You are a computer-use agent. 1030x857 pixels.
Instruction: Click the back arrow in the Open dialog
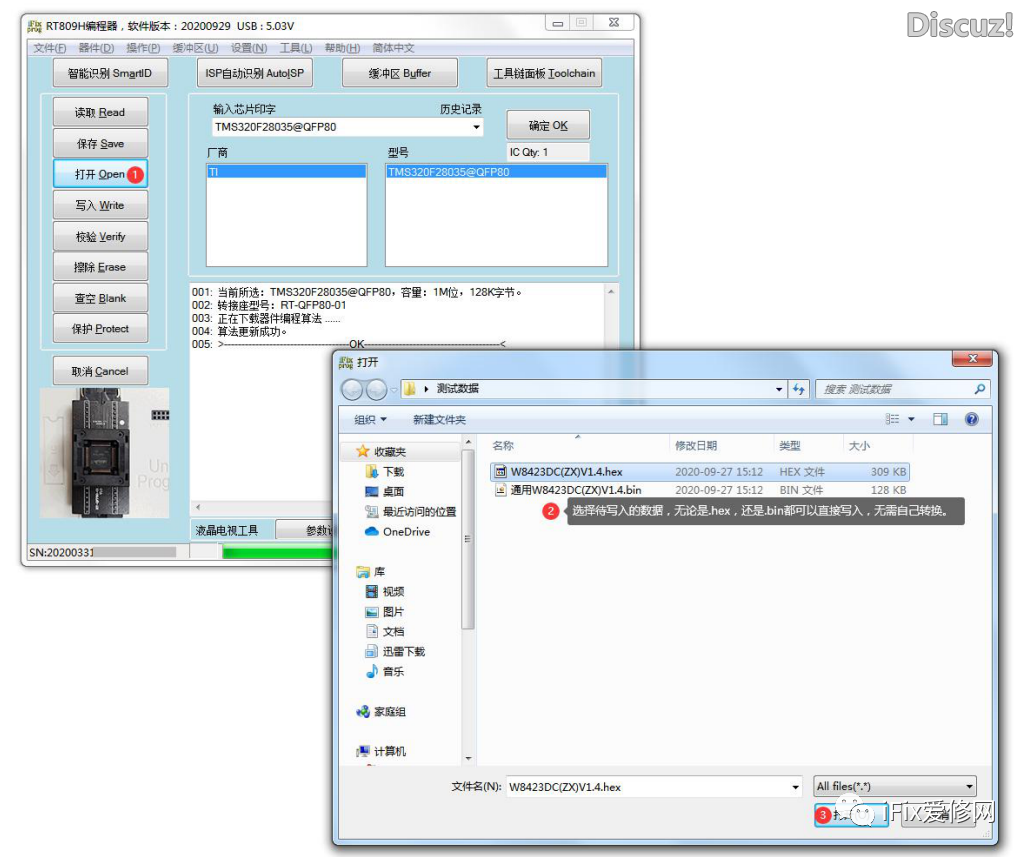point(352,389)
